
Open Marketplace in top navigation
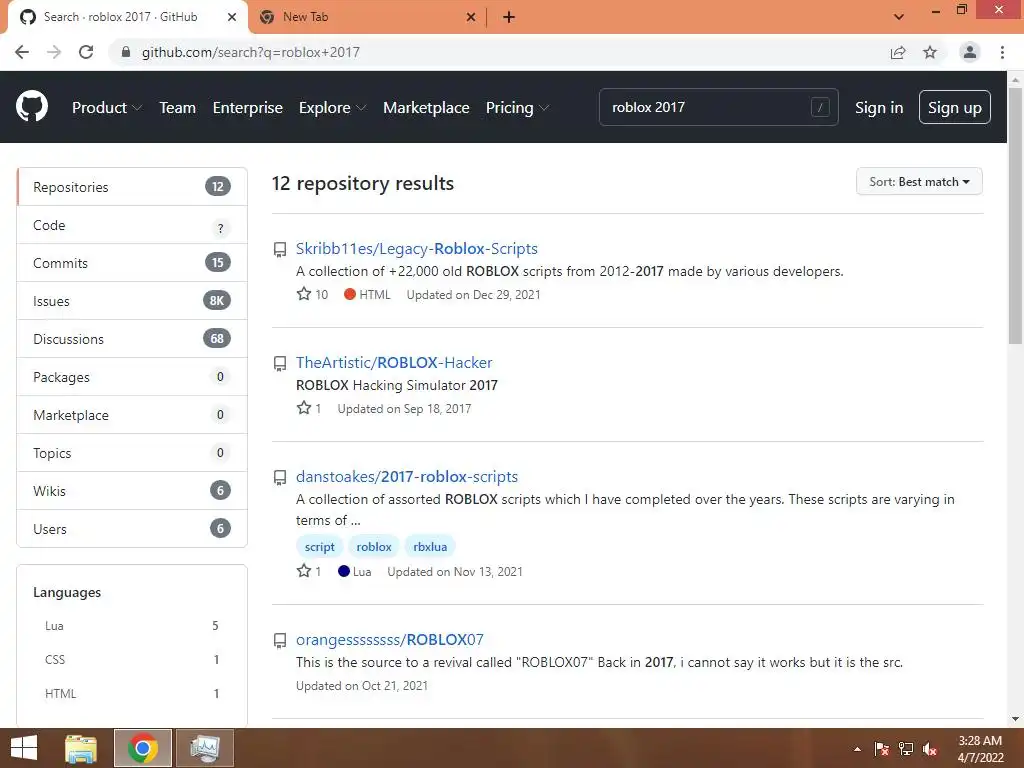coord(426,107)
